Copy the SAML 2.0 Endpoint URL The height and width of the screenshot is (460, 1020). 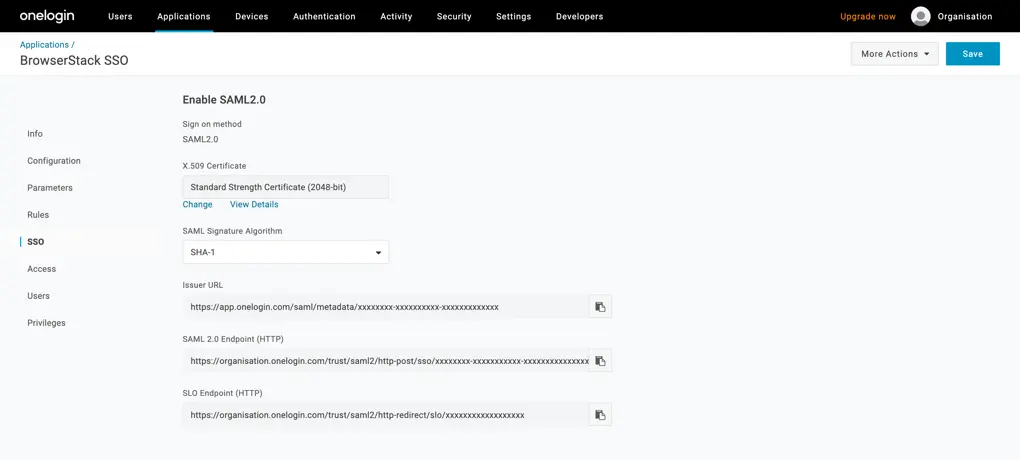pyautogui.click(x=600, y=361)
